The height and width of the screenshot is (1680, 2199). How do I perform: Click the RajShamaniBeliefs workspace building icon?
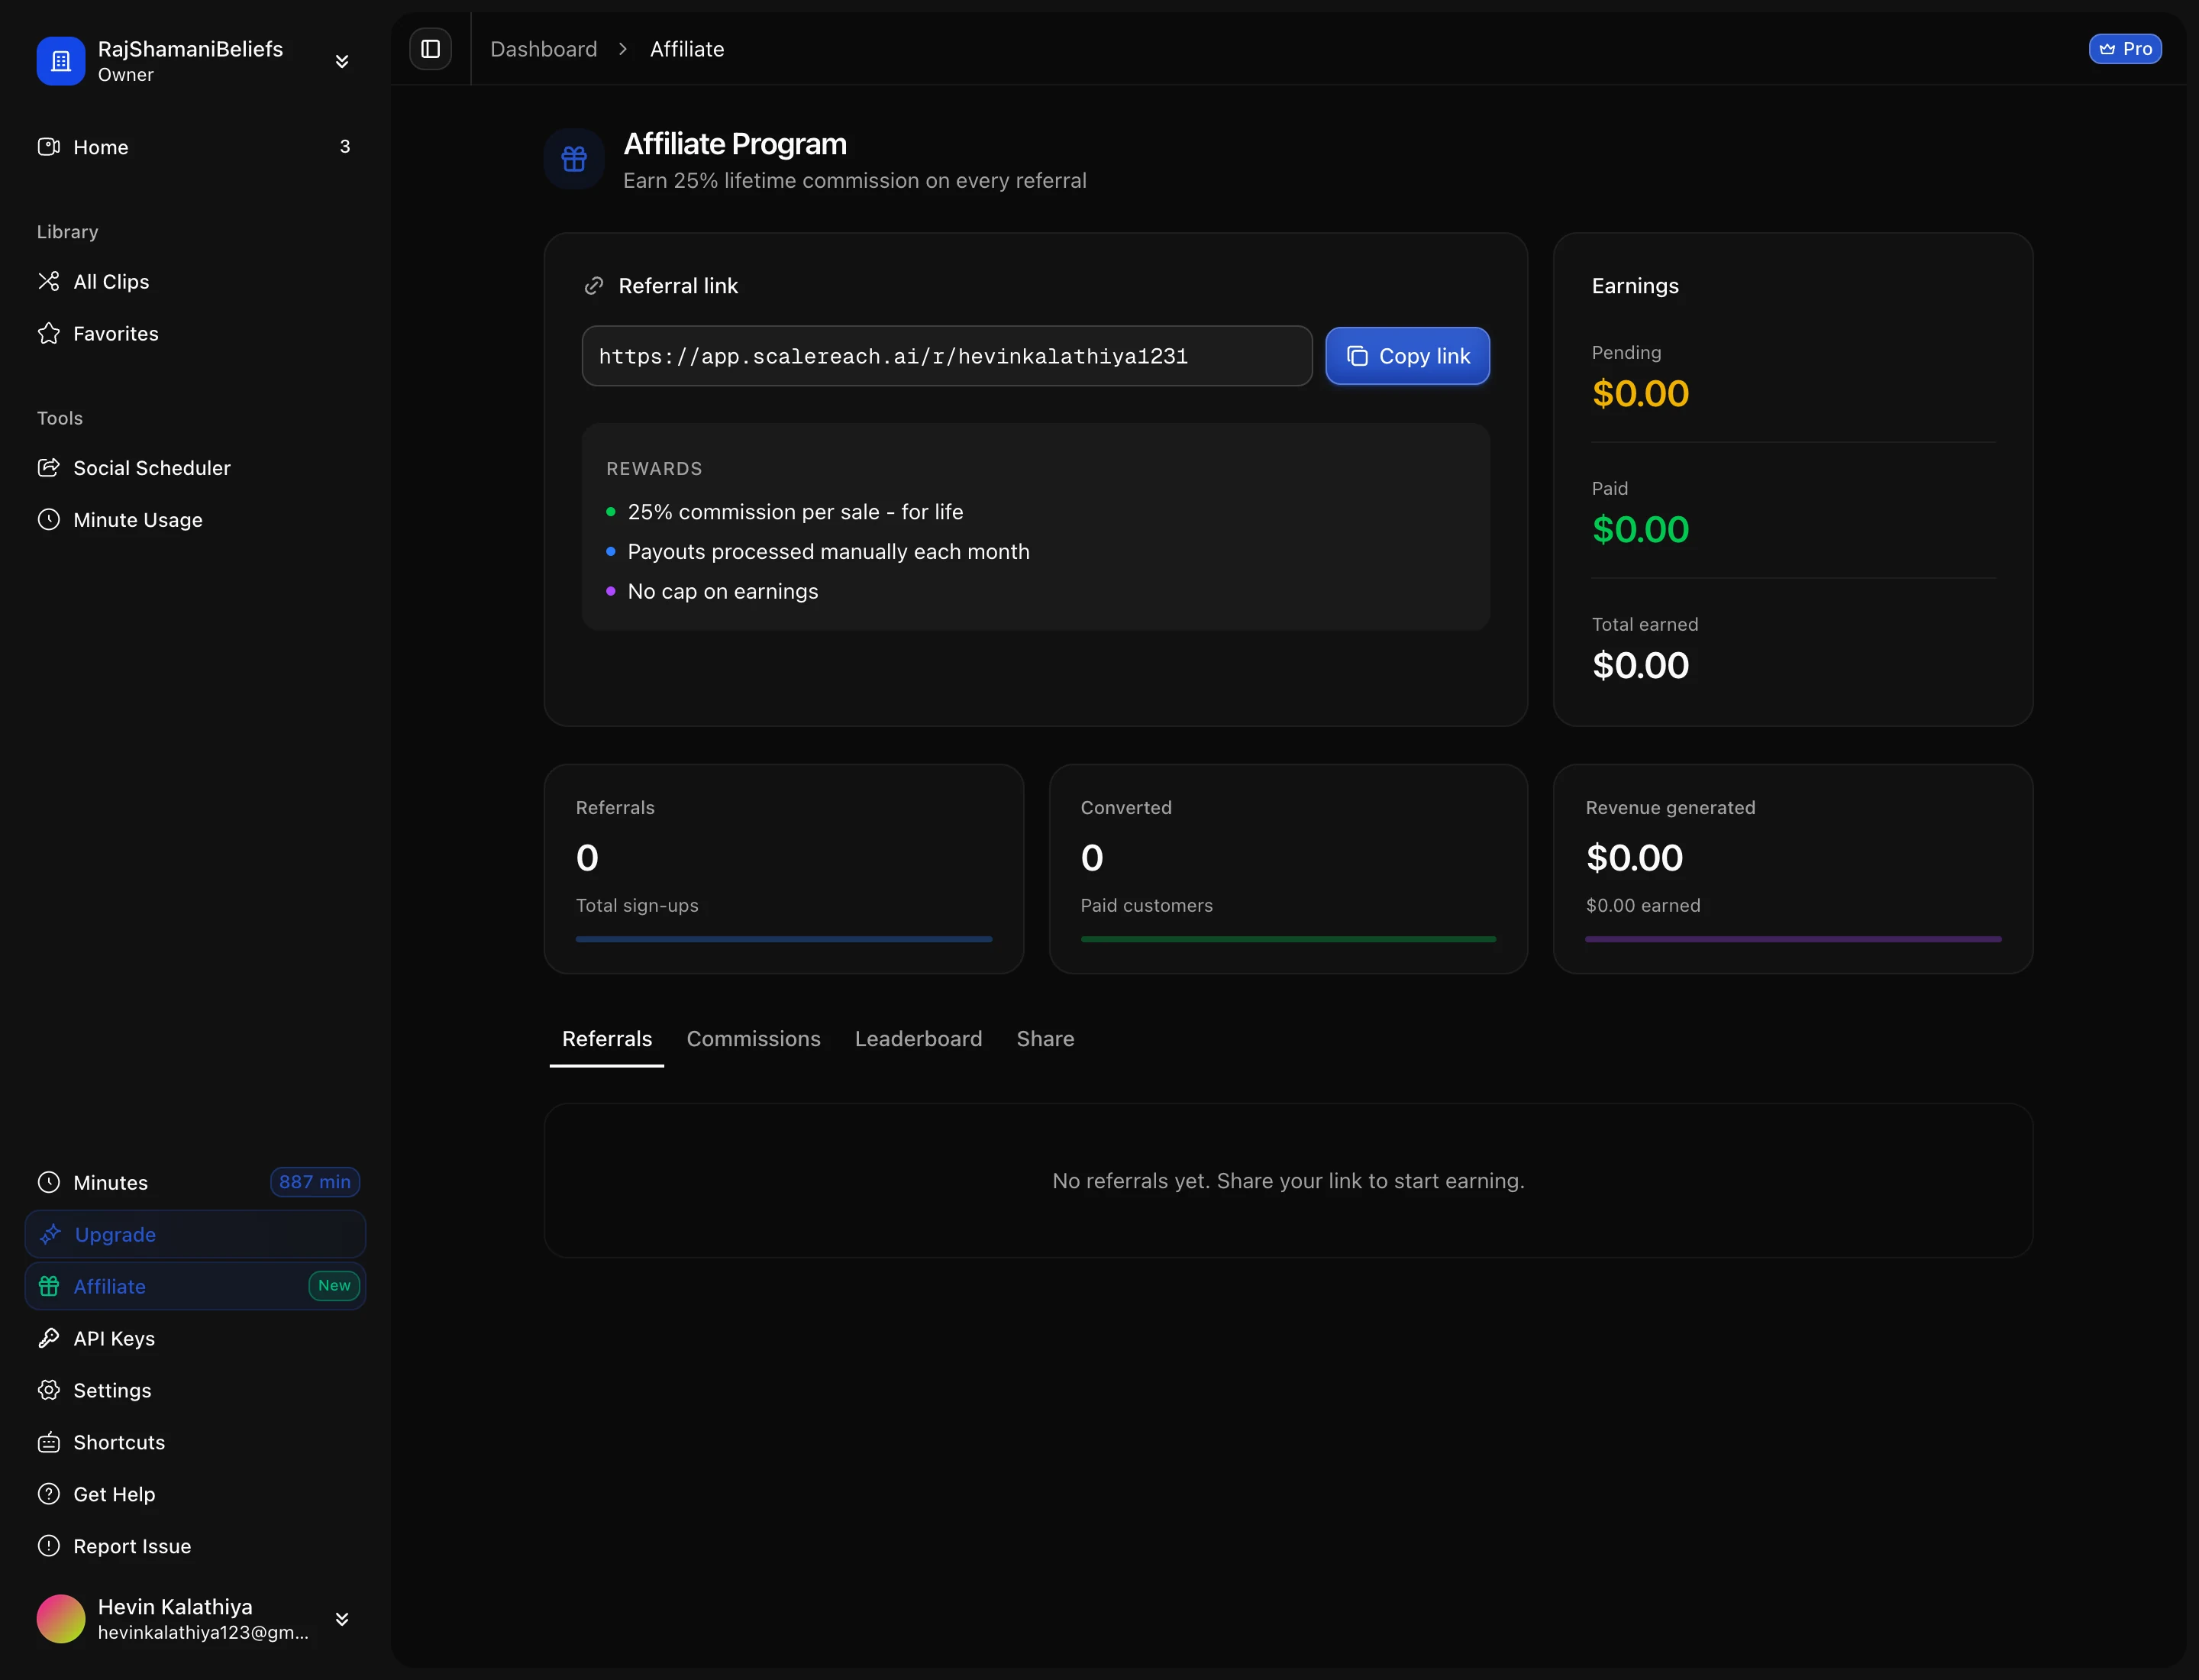(x=61, y=61)
